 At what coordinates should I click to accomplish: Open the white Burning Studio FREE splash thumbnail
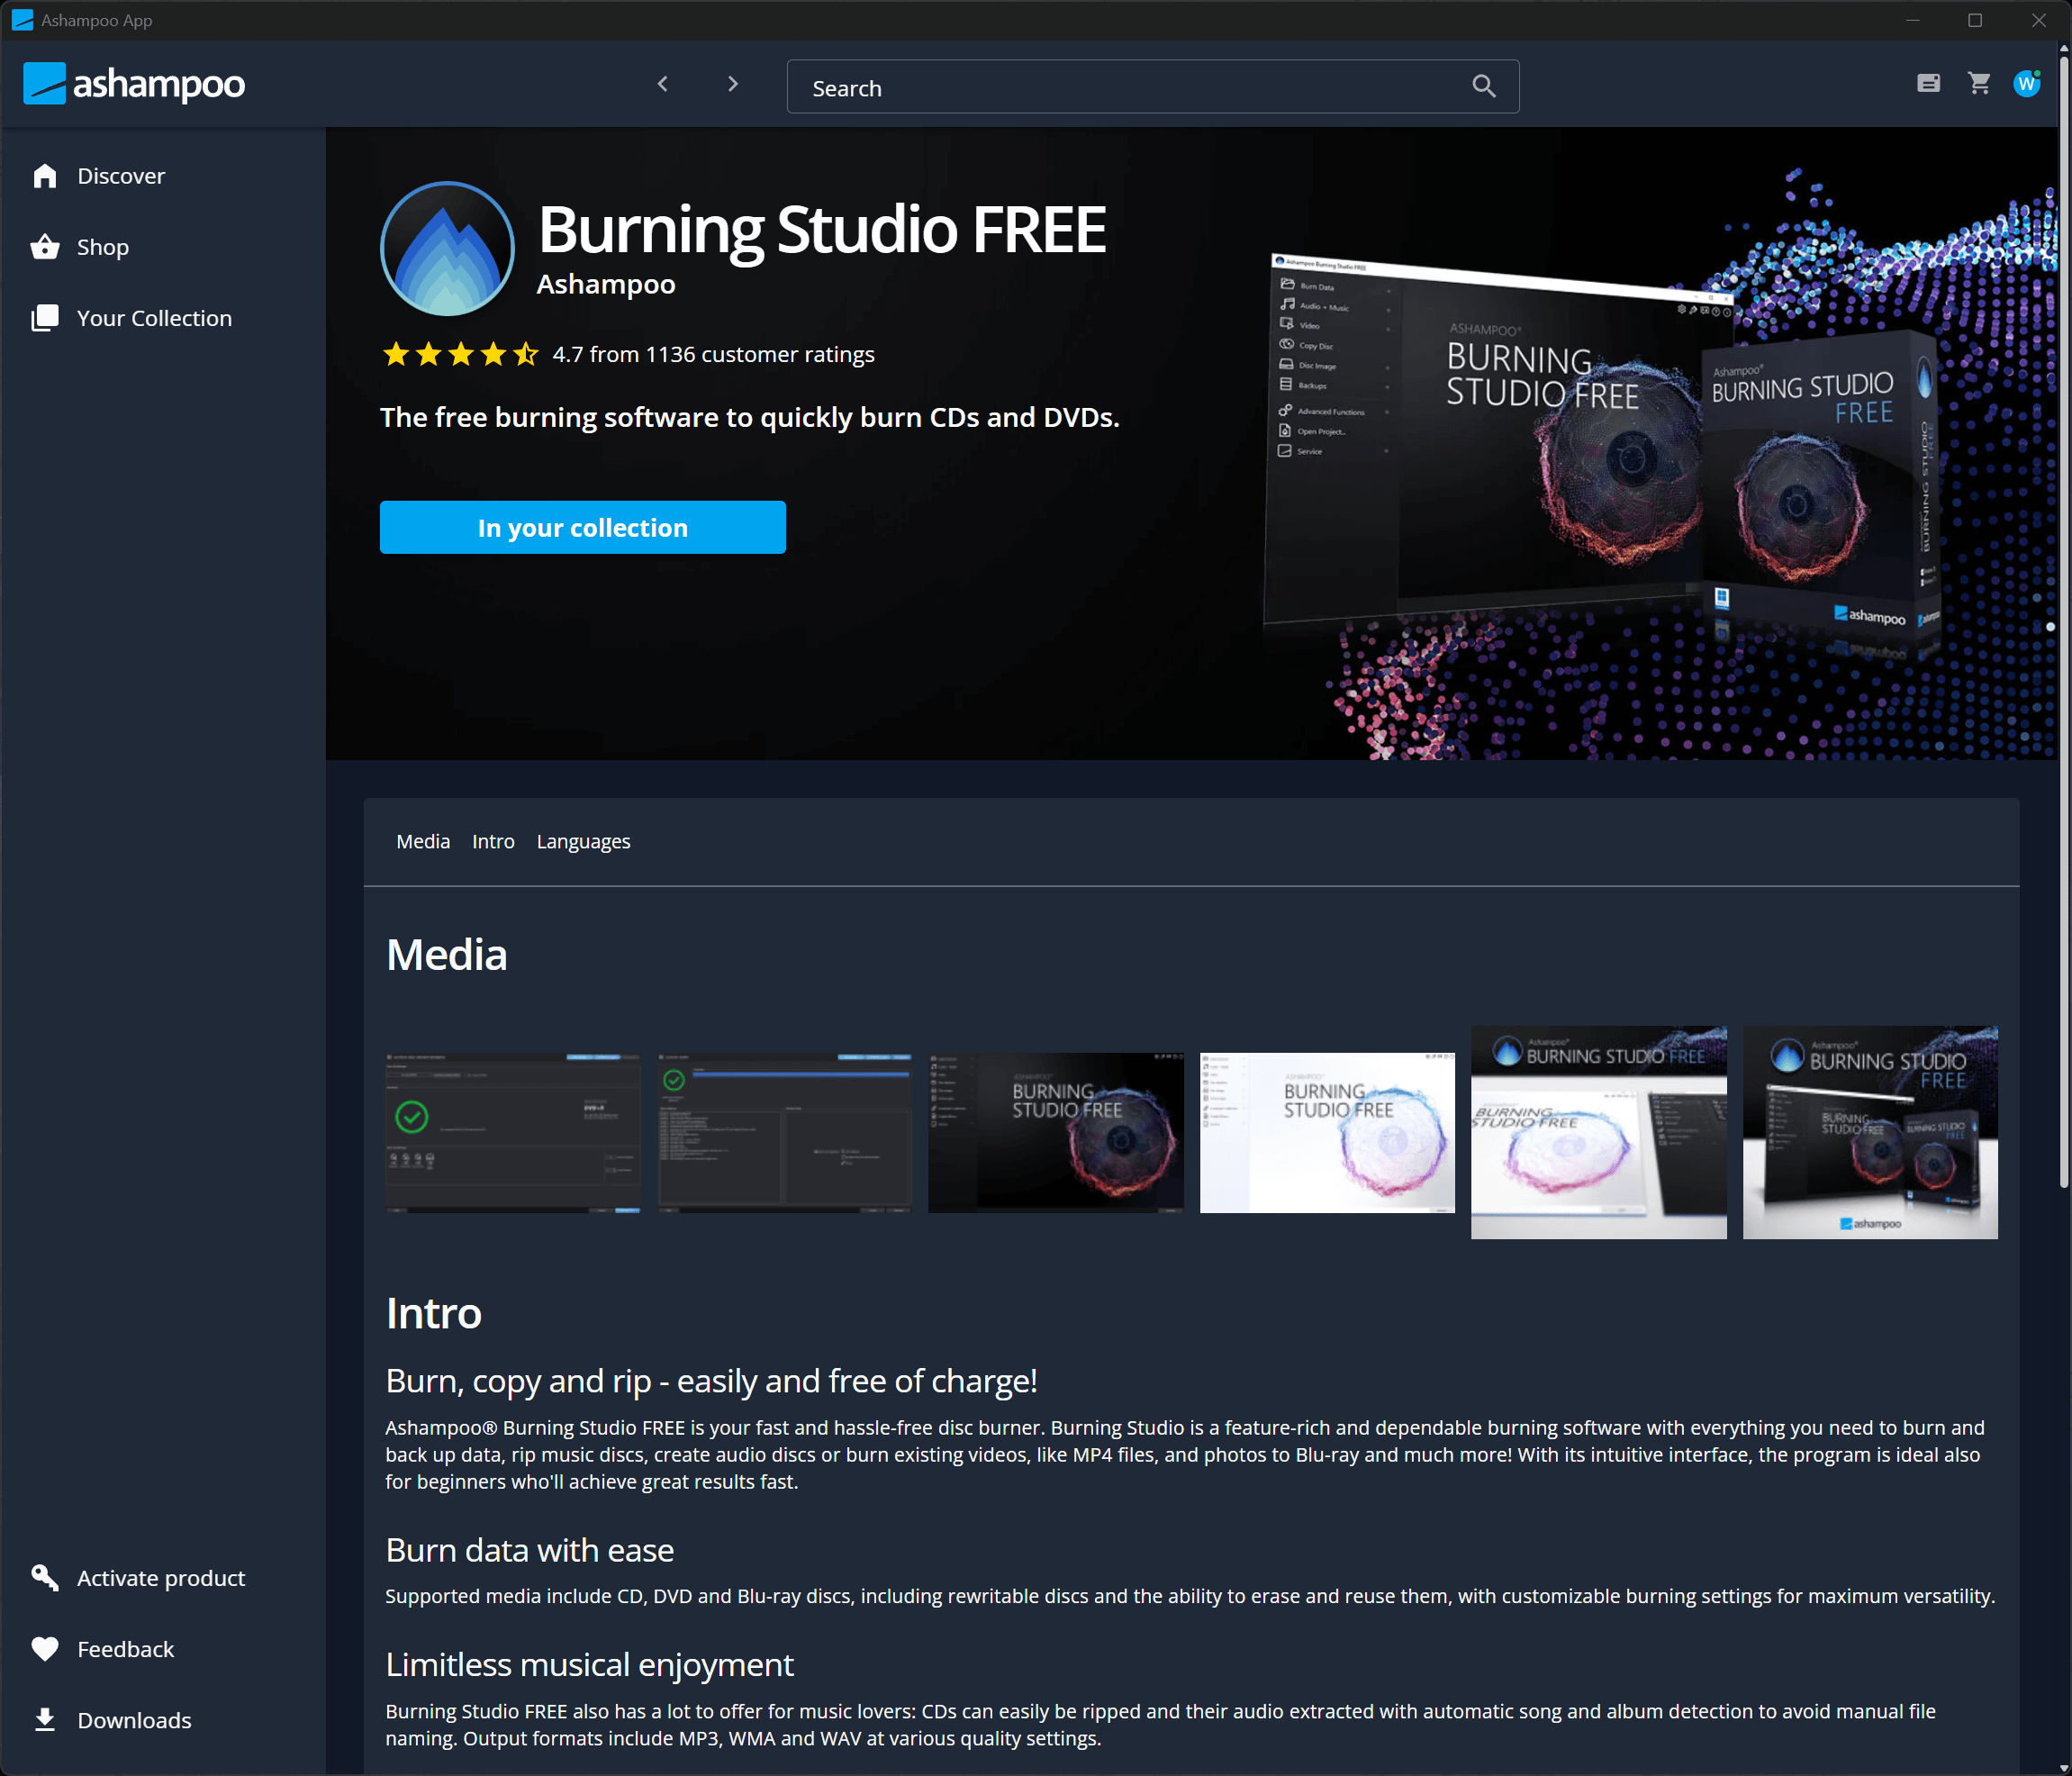pyautogui.click(x=1327, y=1133)
